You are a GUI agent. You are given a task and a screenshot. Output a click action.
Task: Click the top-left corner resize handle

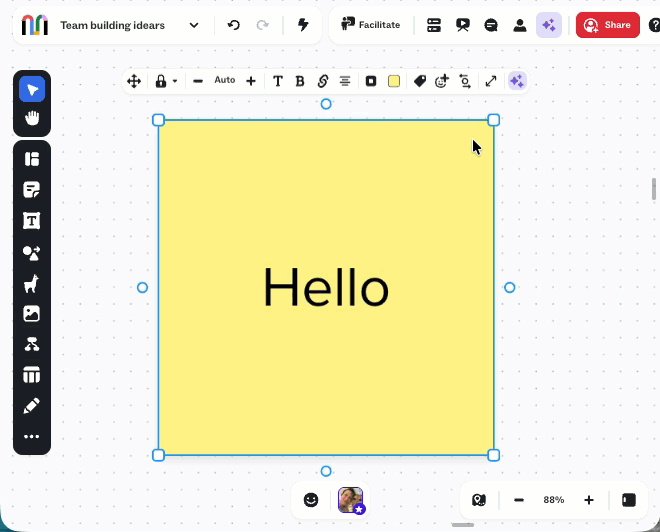click(158, 120)
